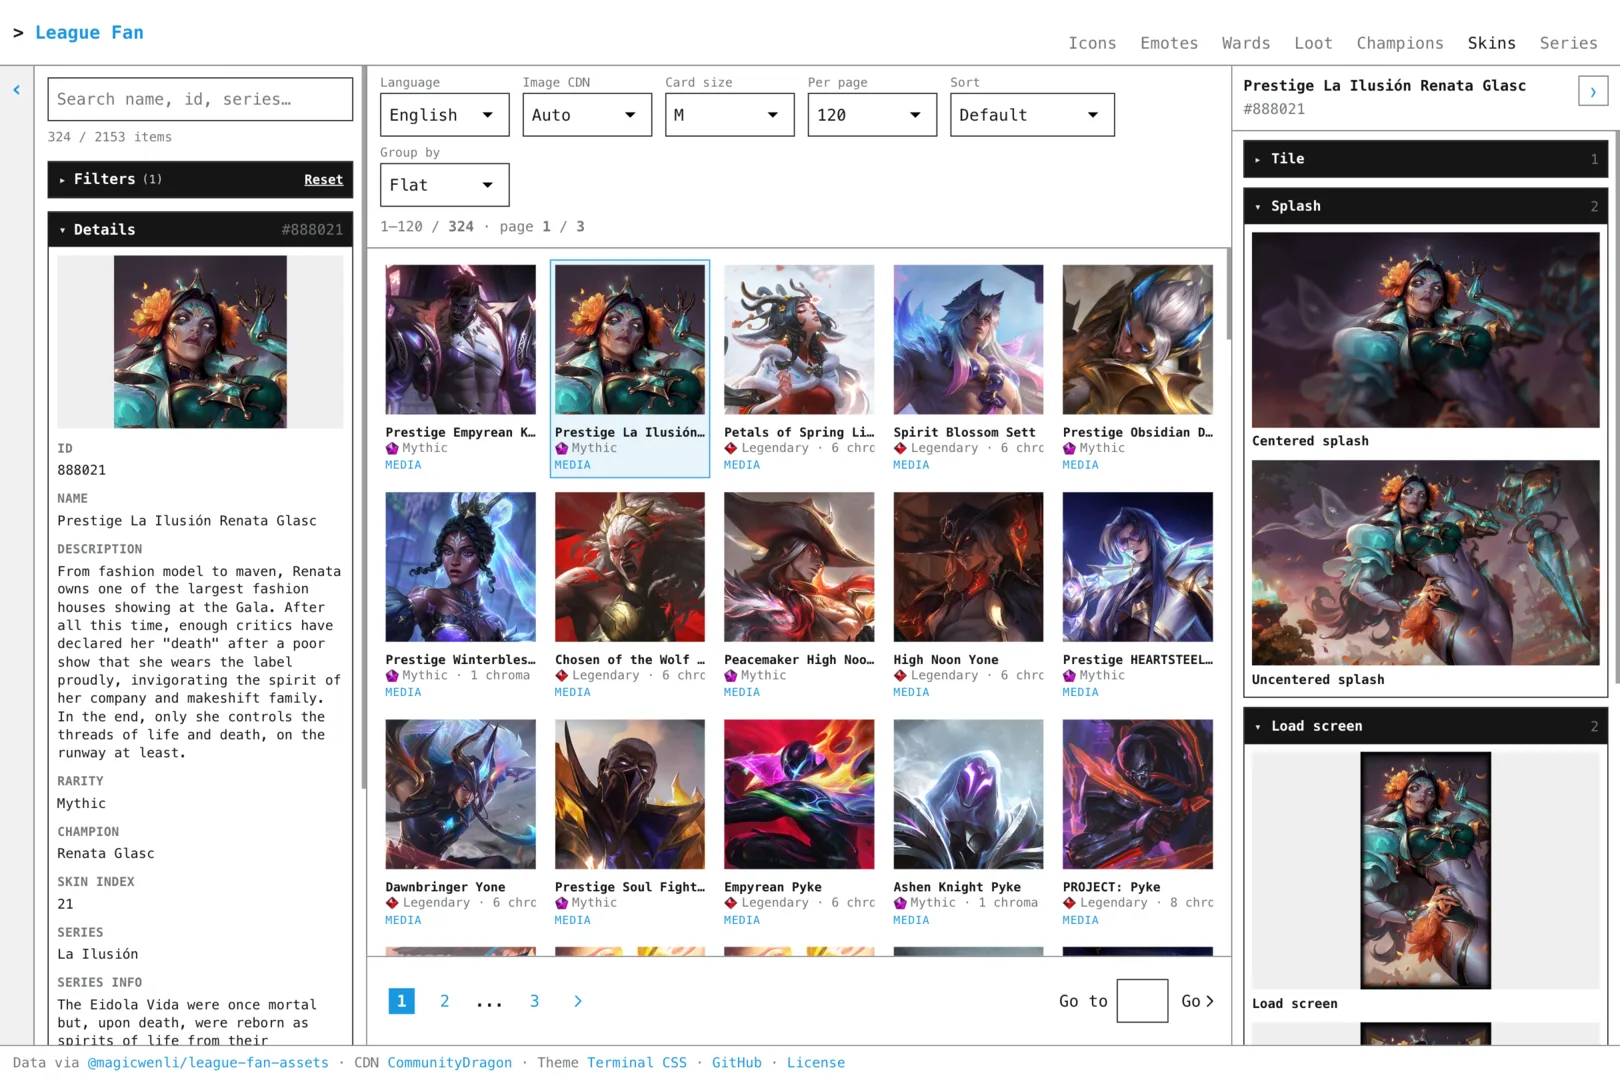Viewport: 1620px width, 1080px height.
Task: Collapse the Load screen section
Action: 1425,726
